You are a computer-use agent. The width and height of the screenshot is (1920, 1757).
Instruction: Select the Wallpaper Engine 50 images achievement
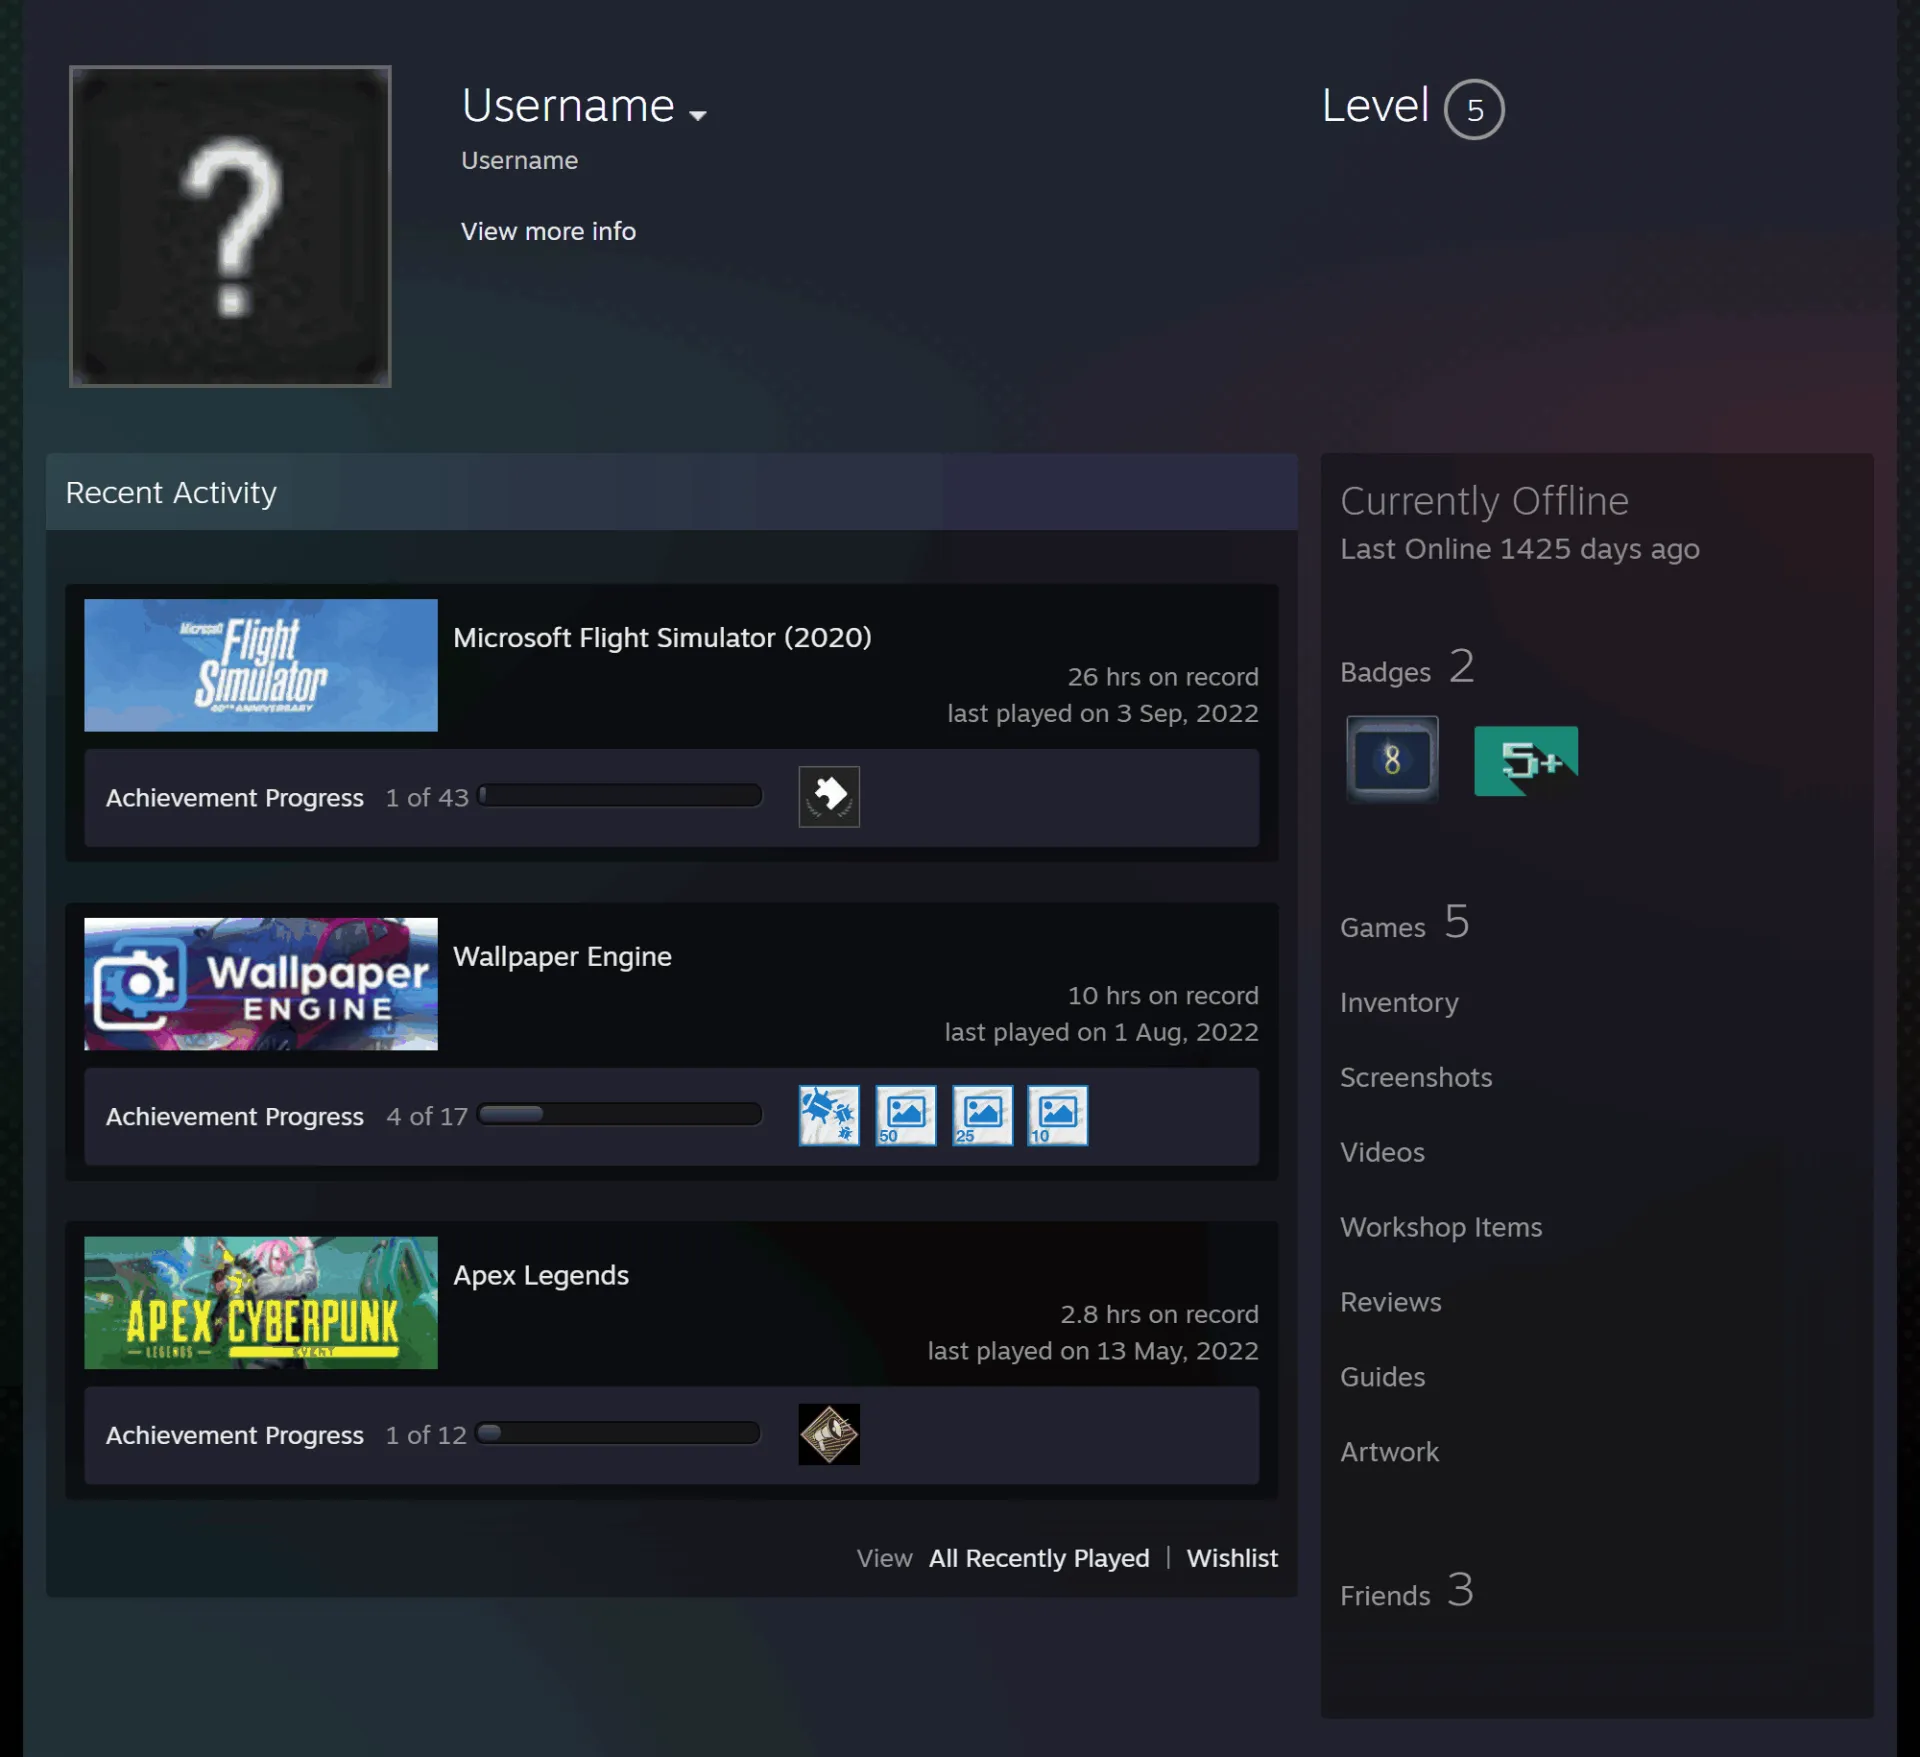[x=906, y=1115]
